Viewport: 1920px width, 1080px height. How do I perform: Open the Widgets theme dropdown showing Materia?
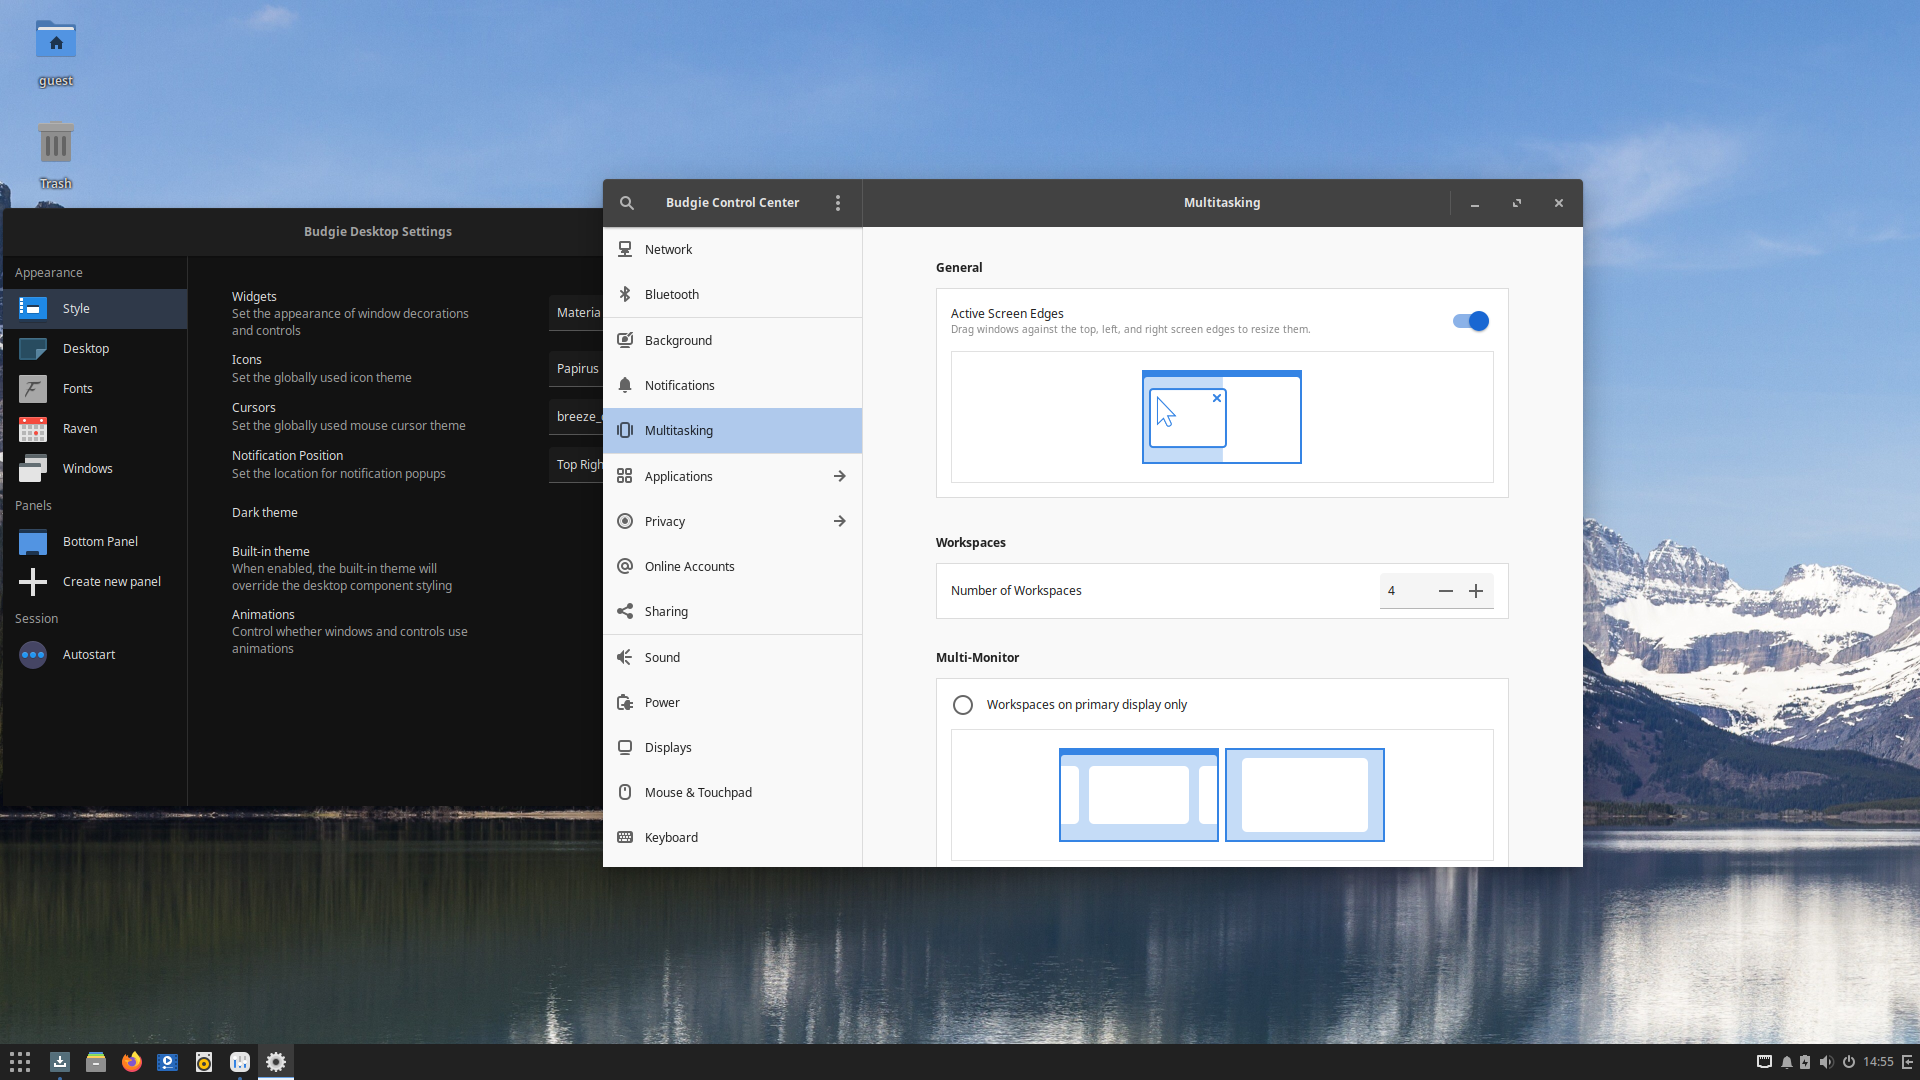click(576, 313)
